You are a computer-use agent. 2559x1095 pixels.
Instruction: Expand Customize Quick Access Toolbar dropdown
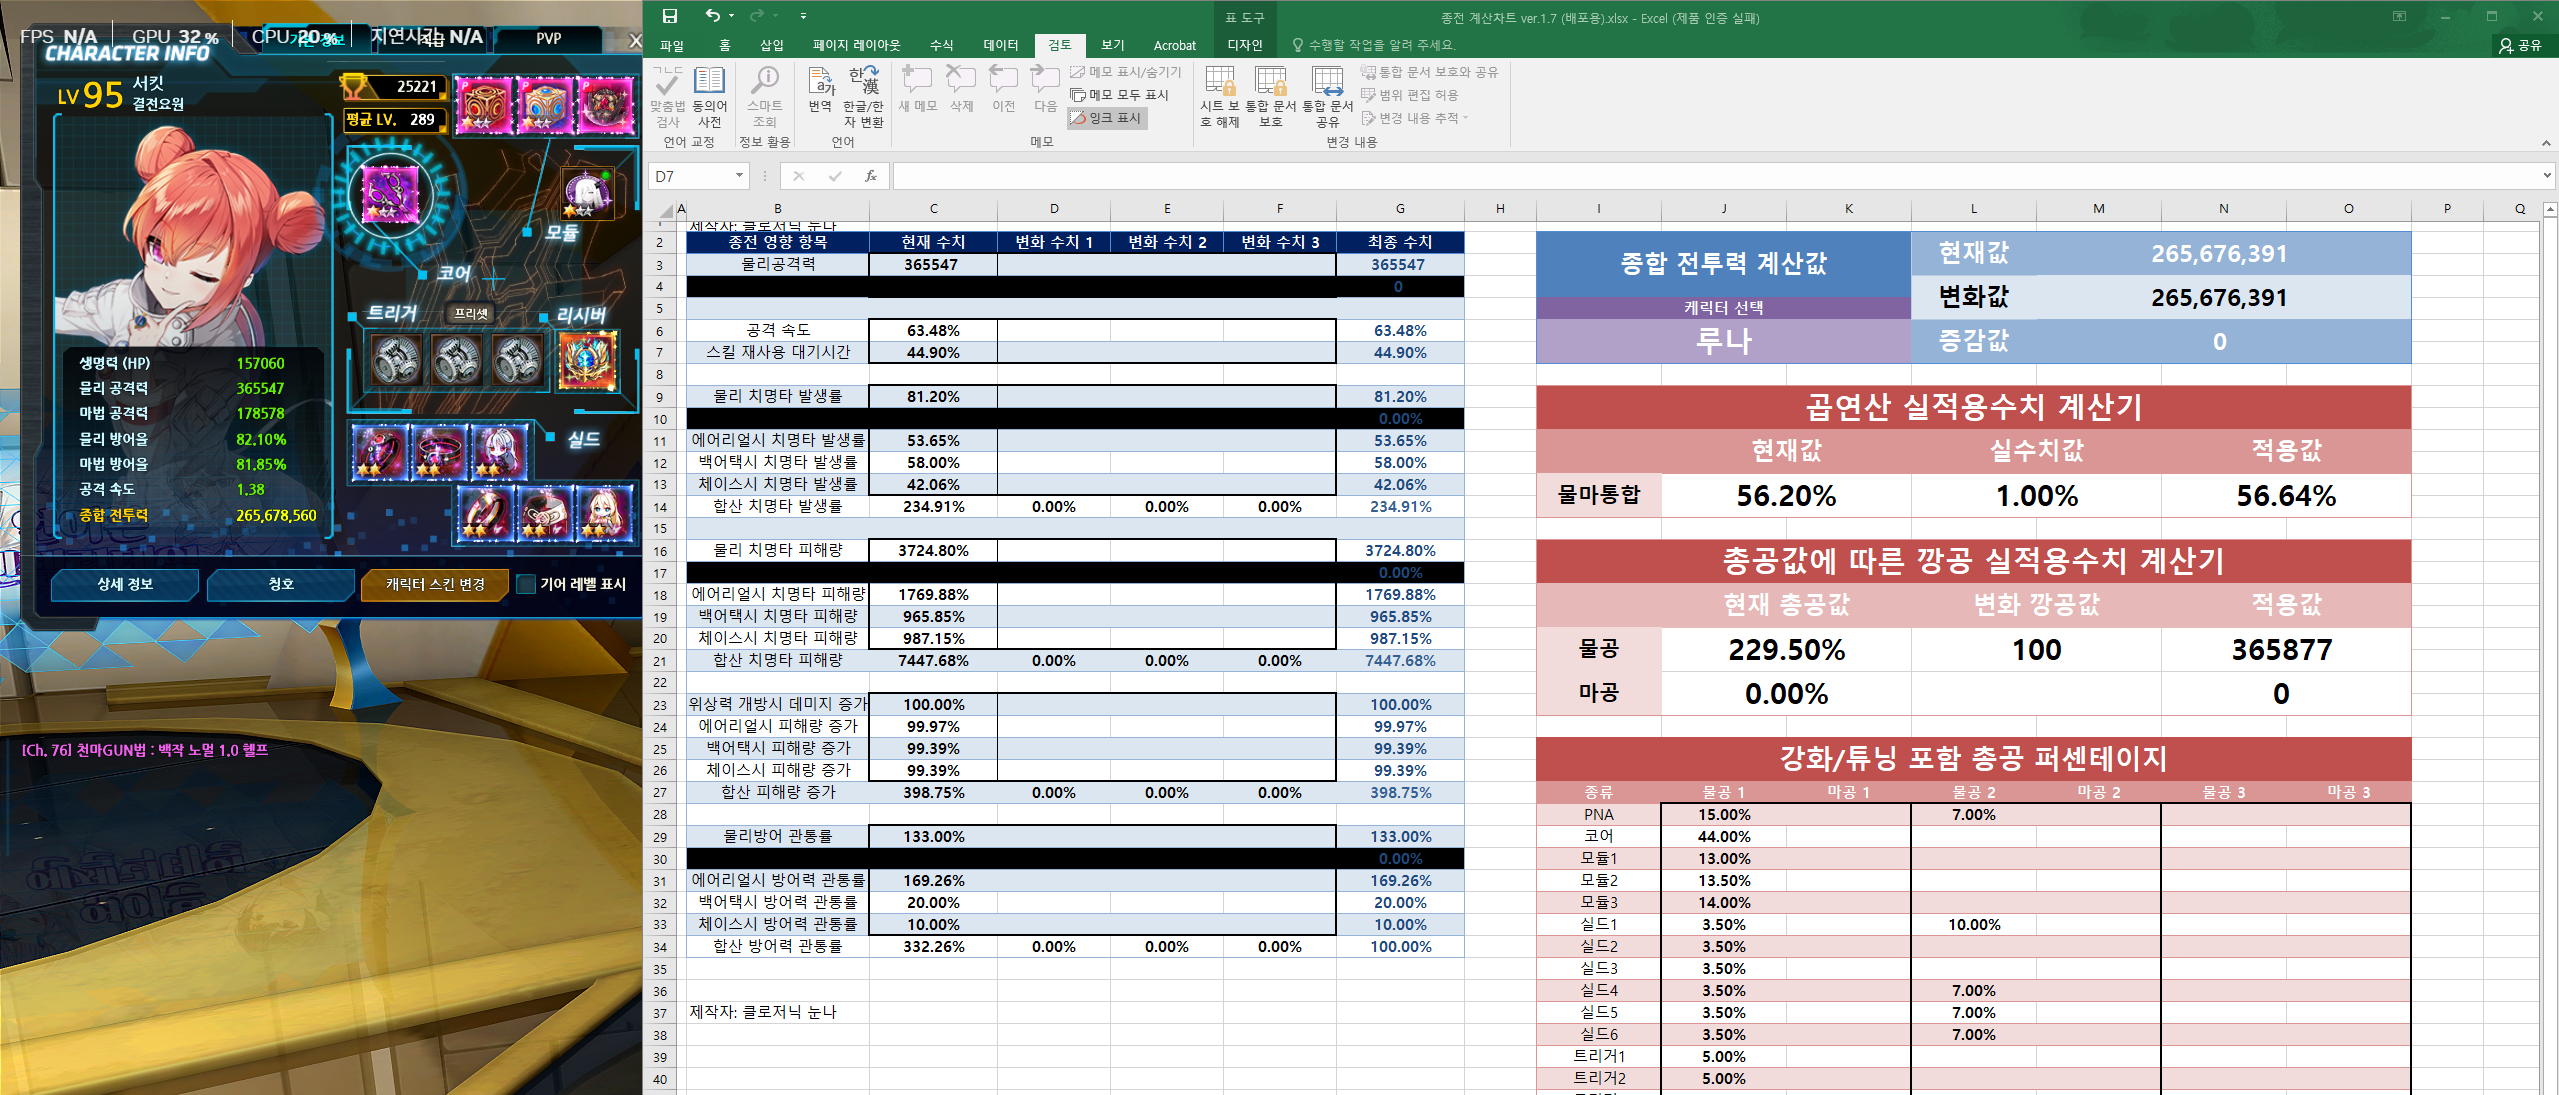click(x=803, y=16)
